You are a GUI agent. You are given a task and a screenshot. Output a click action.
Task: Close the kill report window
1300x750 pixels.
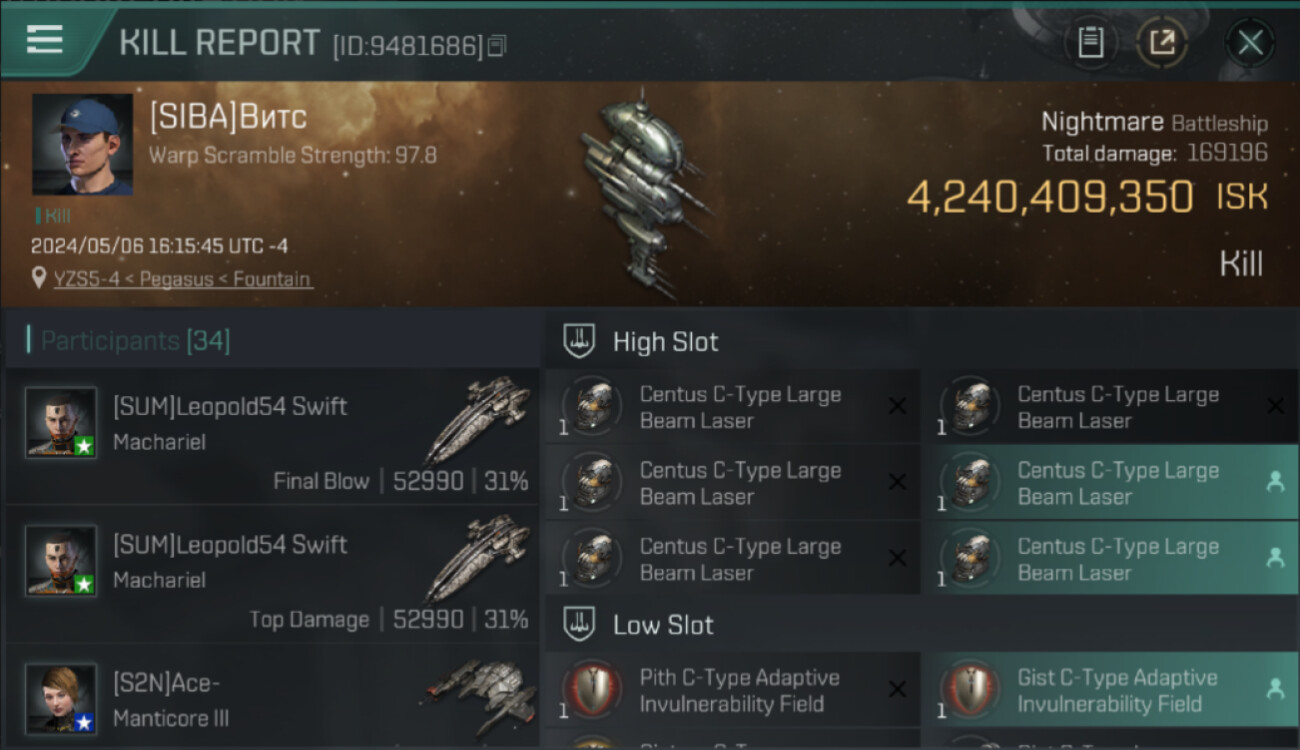tap(1250, 43)
